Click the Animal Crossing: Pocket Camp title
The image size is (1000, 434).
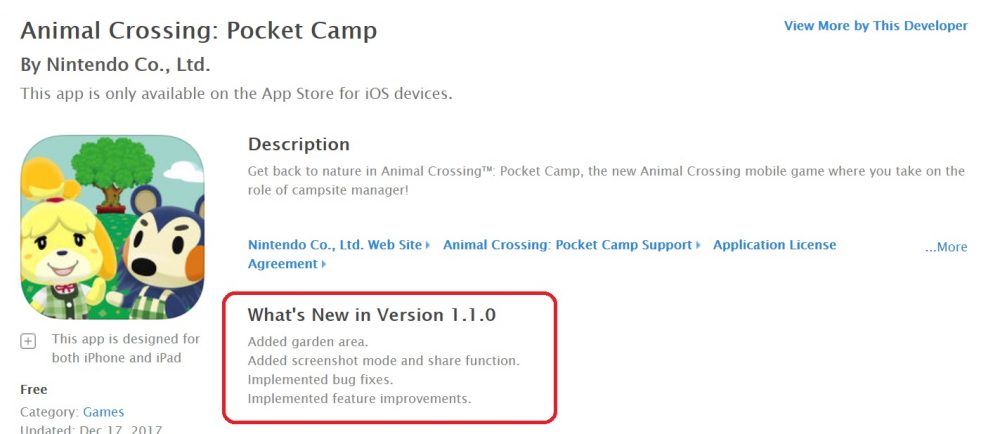click(x=199, y=31)
